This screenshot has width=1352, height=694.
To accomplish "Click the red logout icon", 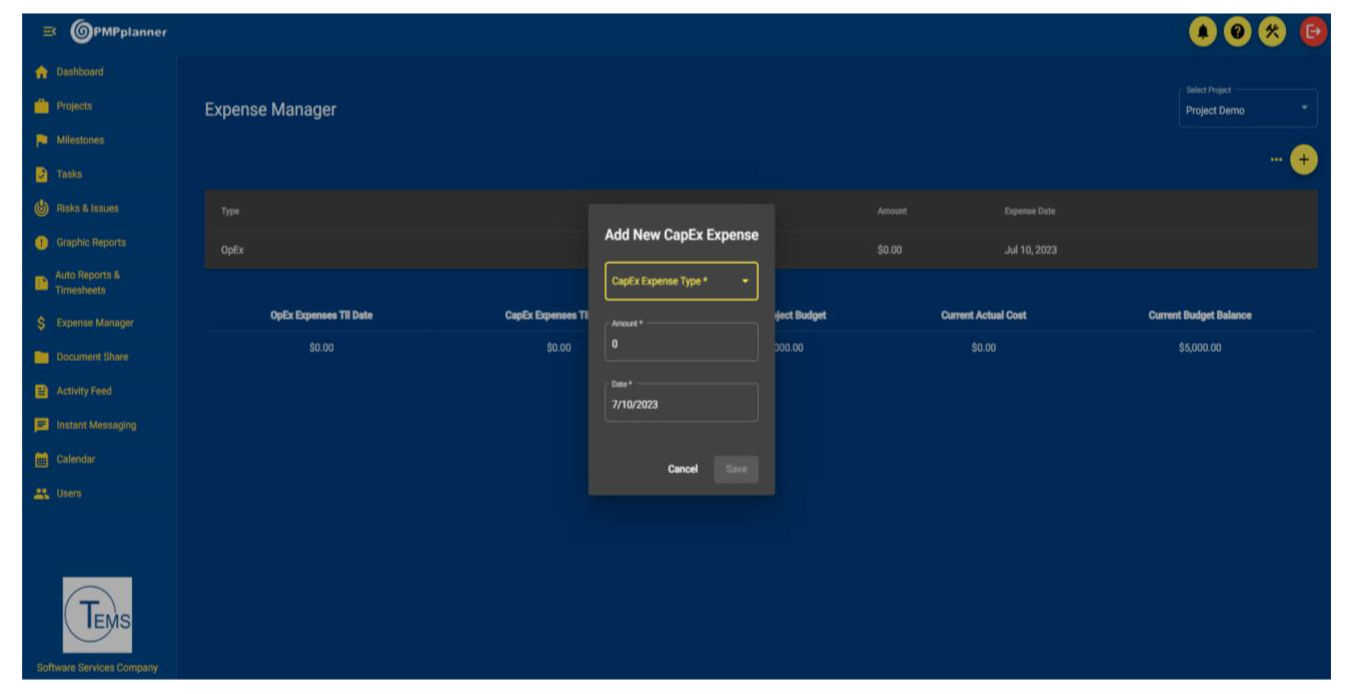I will [1313, 32].
